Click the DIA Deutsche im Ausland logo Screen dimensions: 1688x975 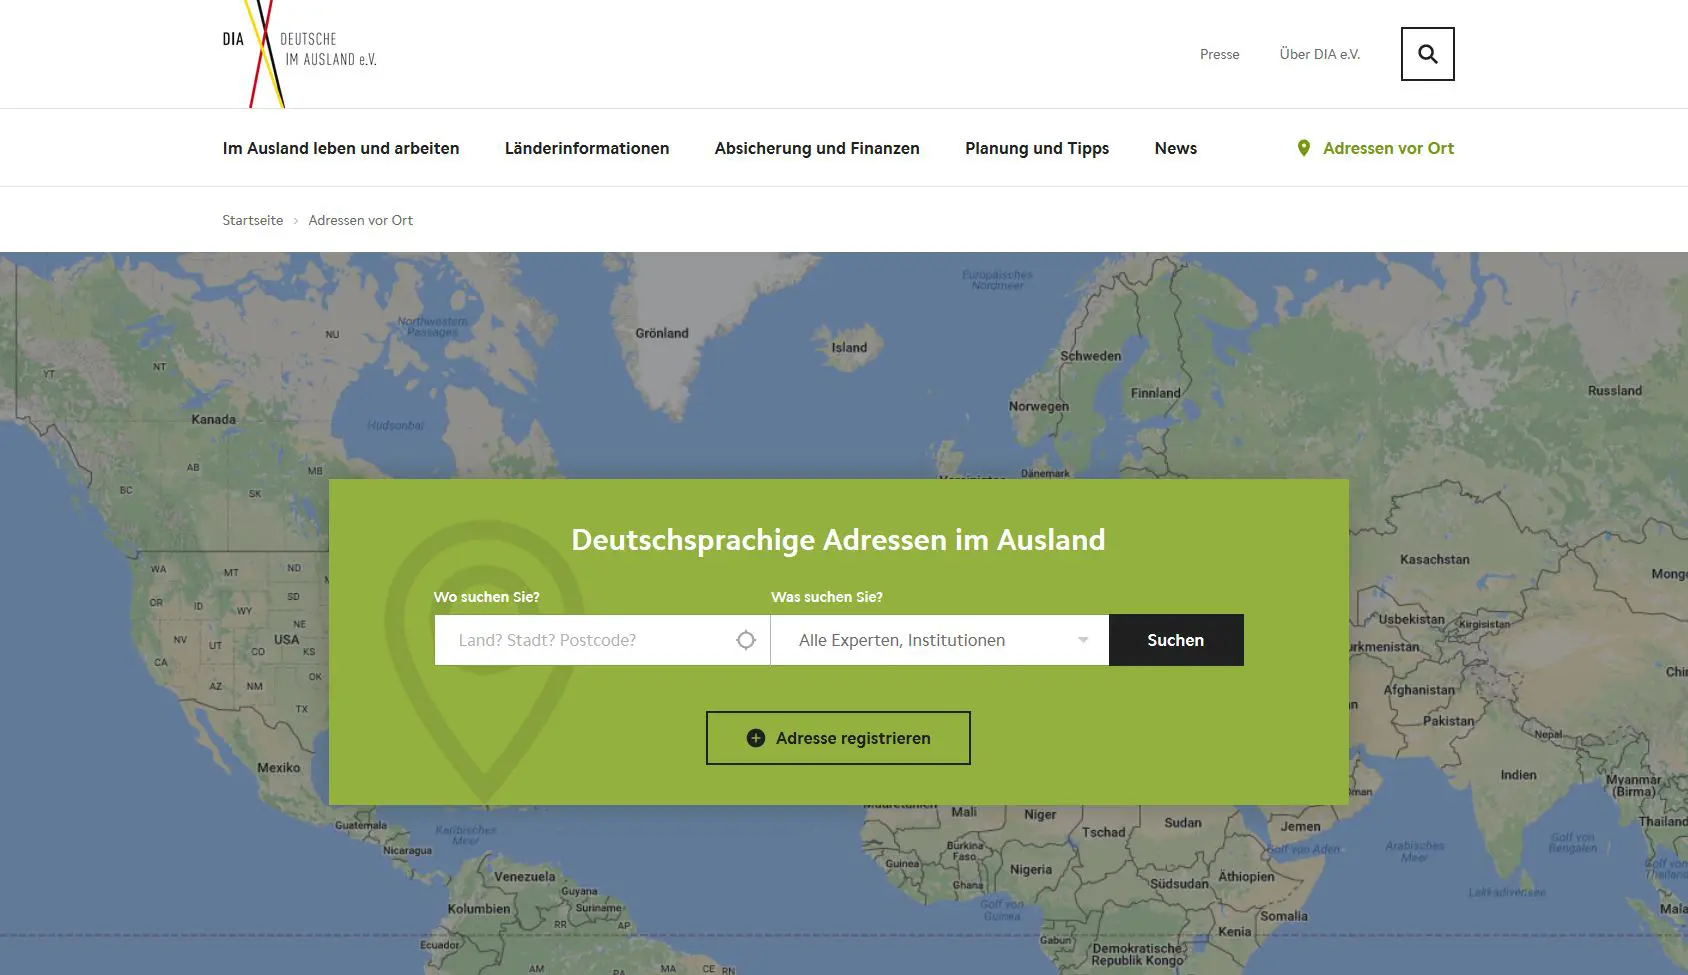click(x=299, y=53)
